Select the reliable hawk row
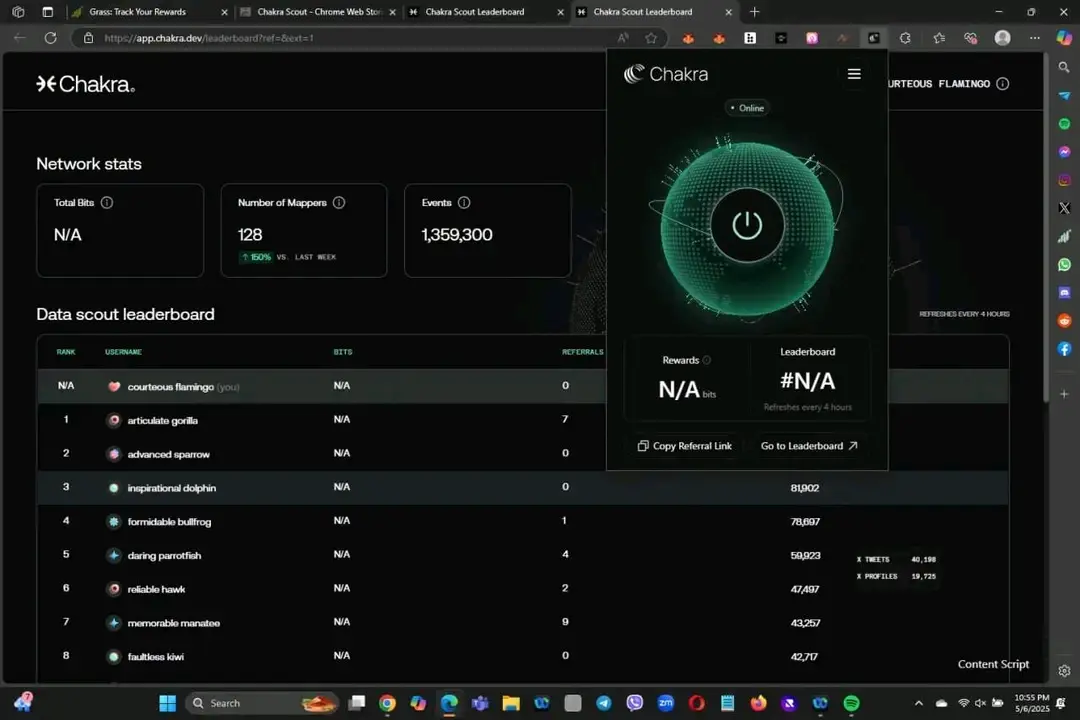This screenshot has width=1080, height=720. 523,588
